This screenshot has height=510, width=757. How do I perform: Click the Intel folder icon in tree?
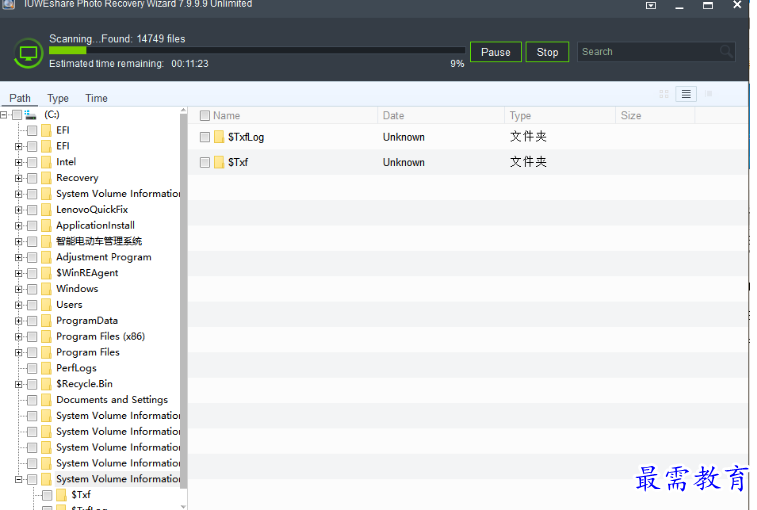click(x=46, y=162)
